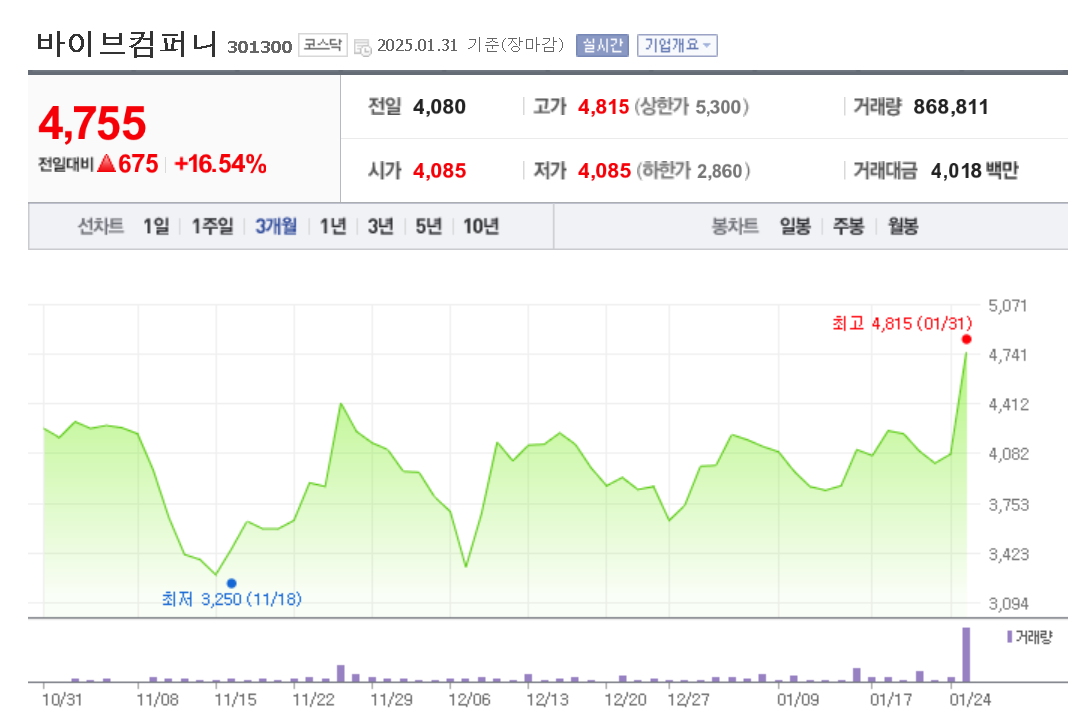The height and width of the screenshot is (720, 1068).
Task: Click the 4,082 price axis label
Action: point(1008,454)
